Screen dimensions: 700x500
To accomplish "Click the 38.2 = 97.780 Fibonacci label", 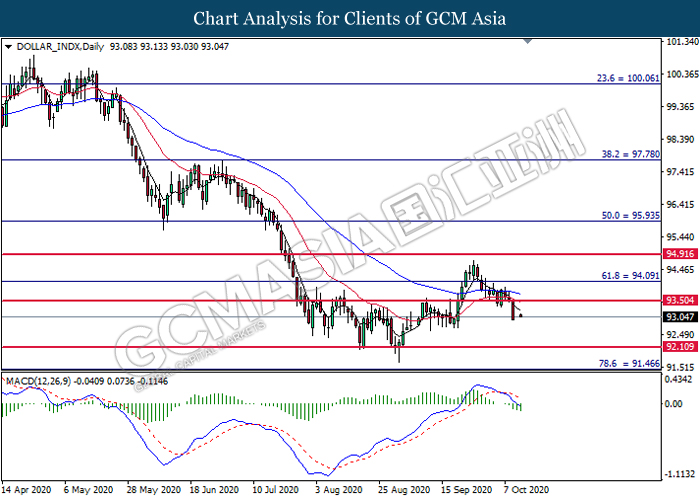I will point(630,154).
